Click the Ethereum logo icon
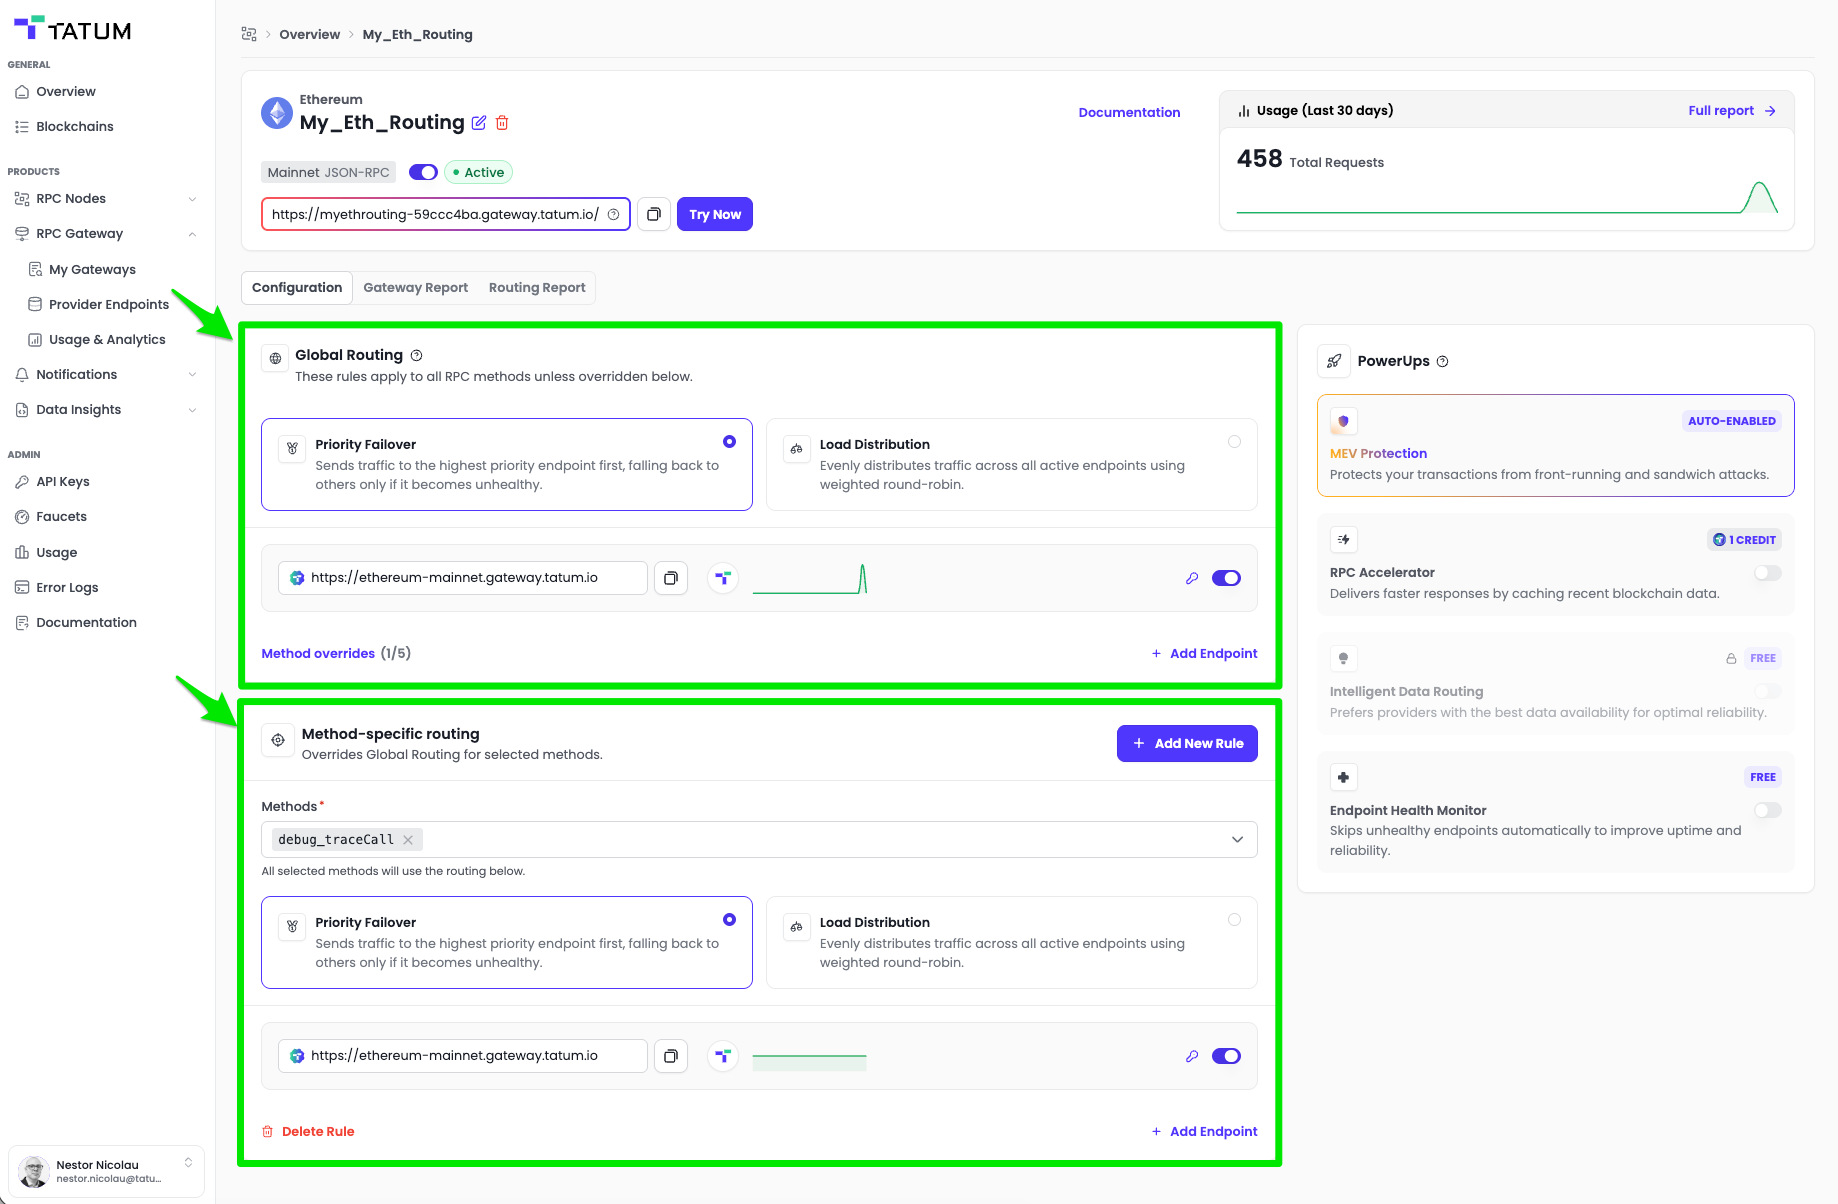The image size is (1838, 1204). click(x=277, y=113)
